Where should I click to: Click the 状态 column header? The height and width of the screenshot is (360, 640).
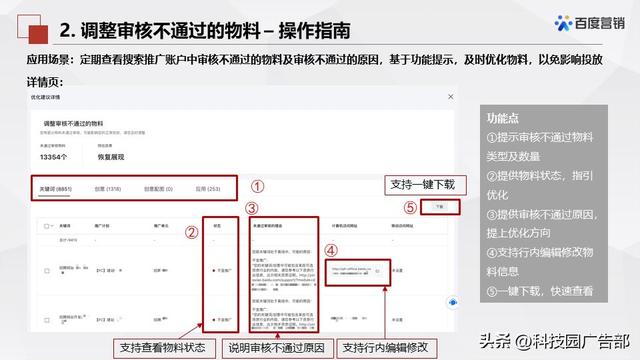click(217, 226)
